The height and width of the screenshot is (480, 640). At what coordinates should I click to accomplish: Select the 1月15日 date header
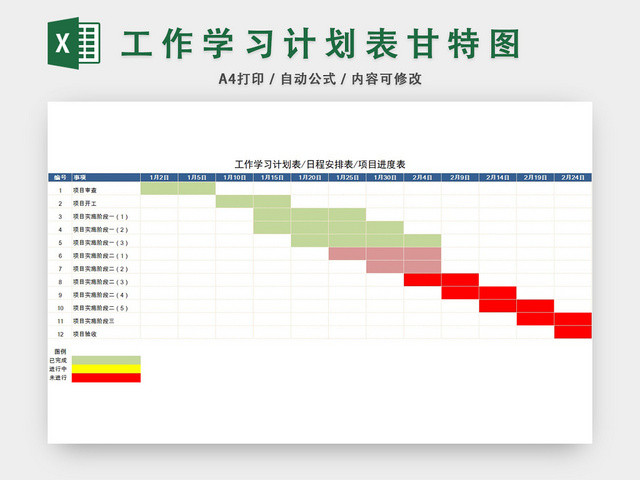pos(272,178)
